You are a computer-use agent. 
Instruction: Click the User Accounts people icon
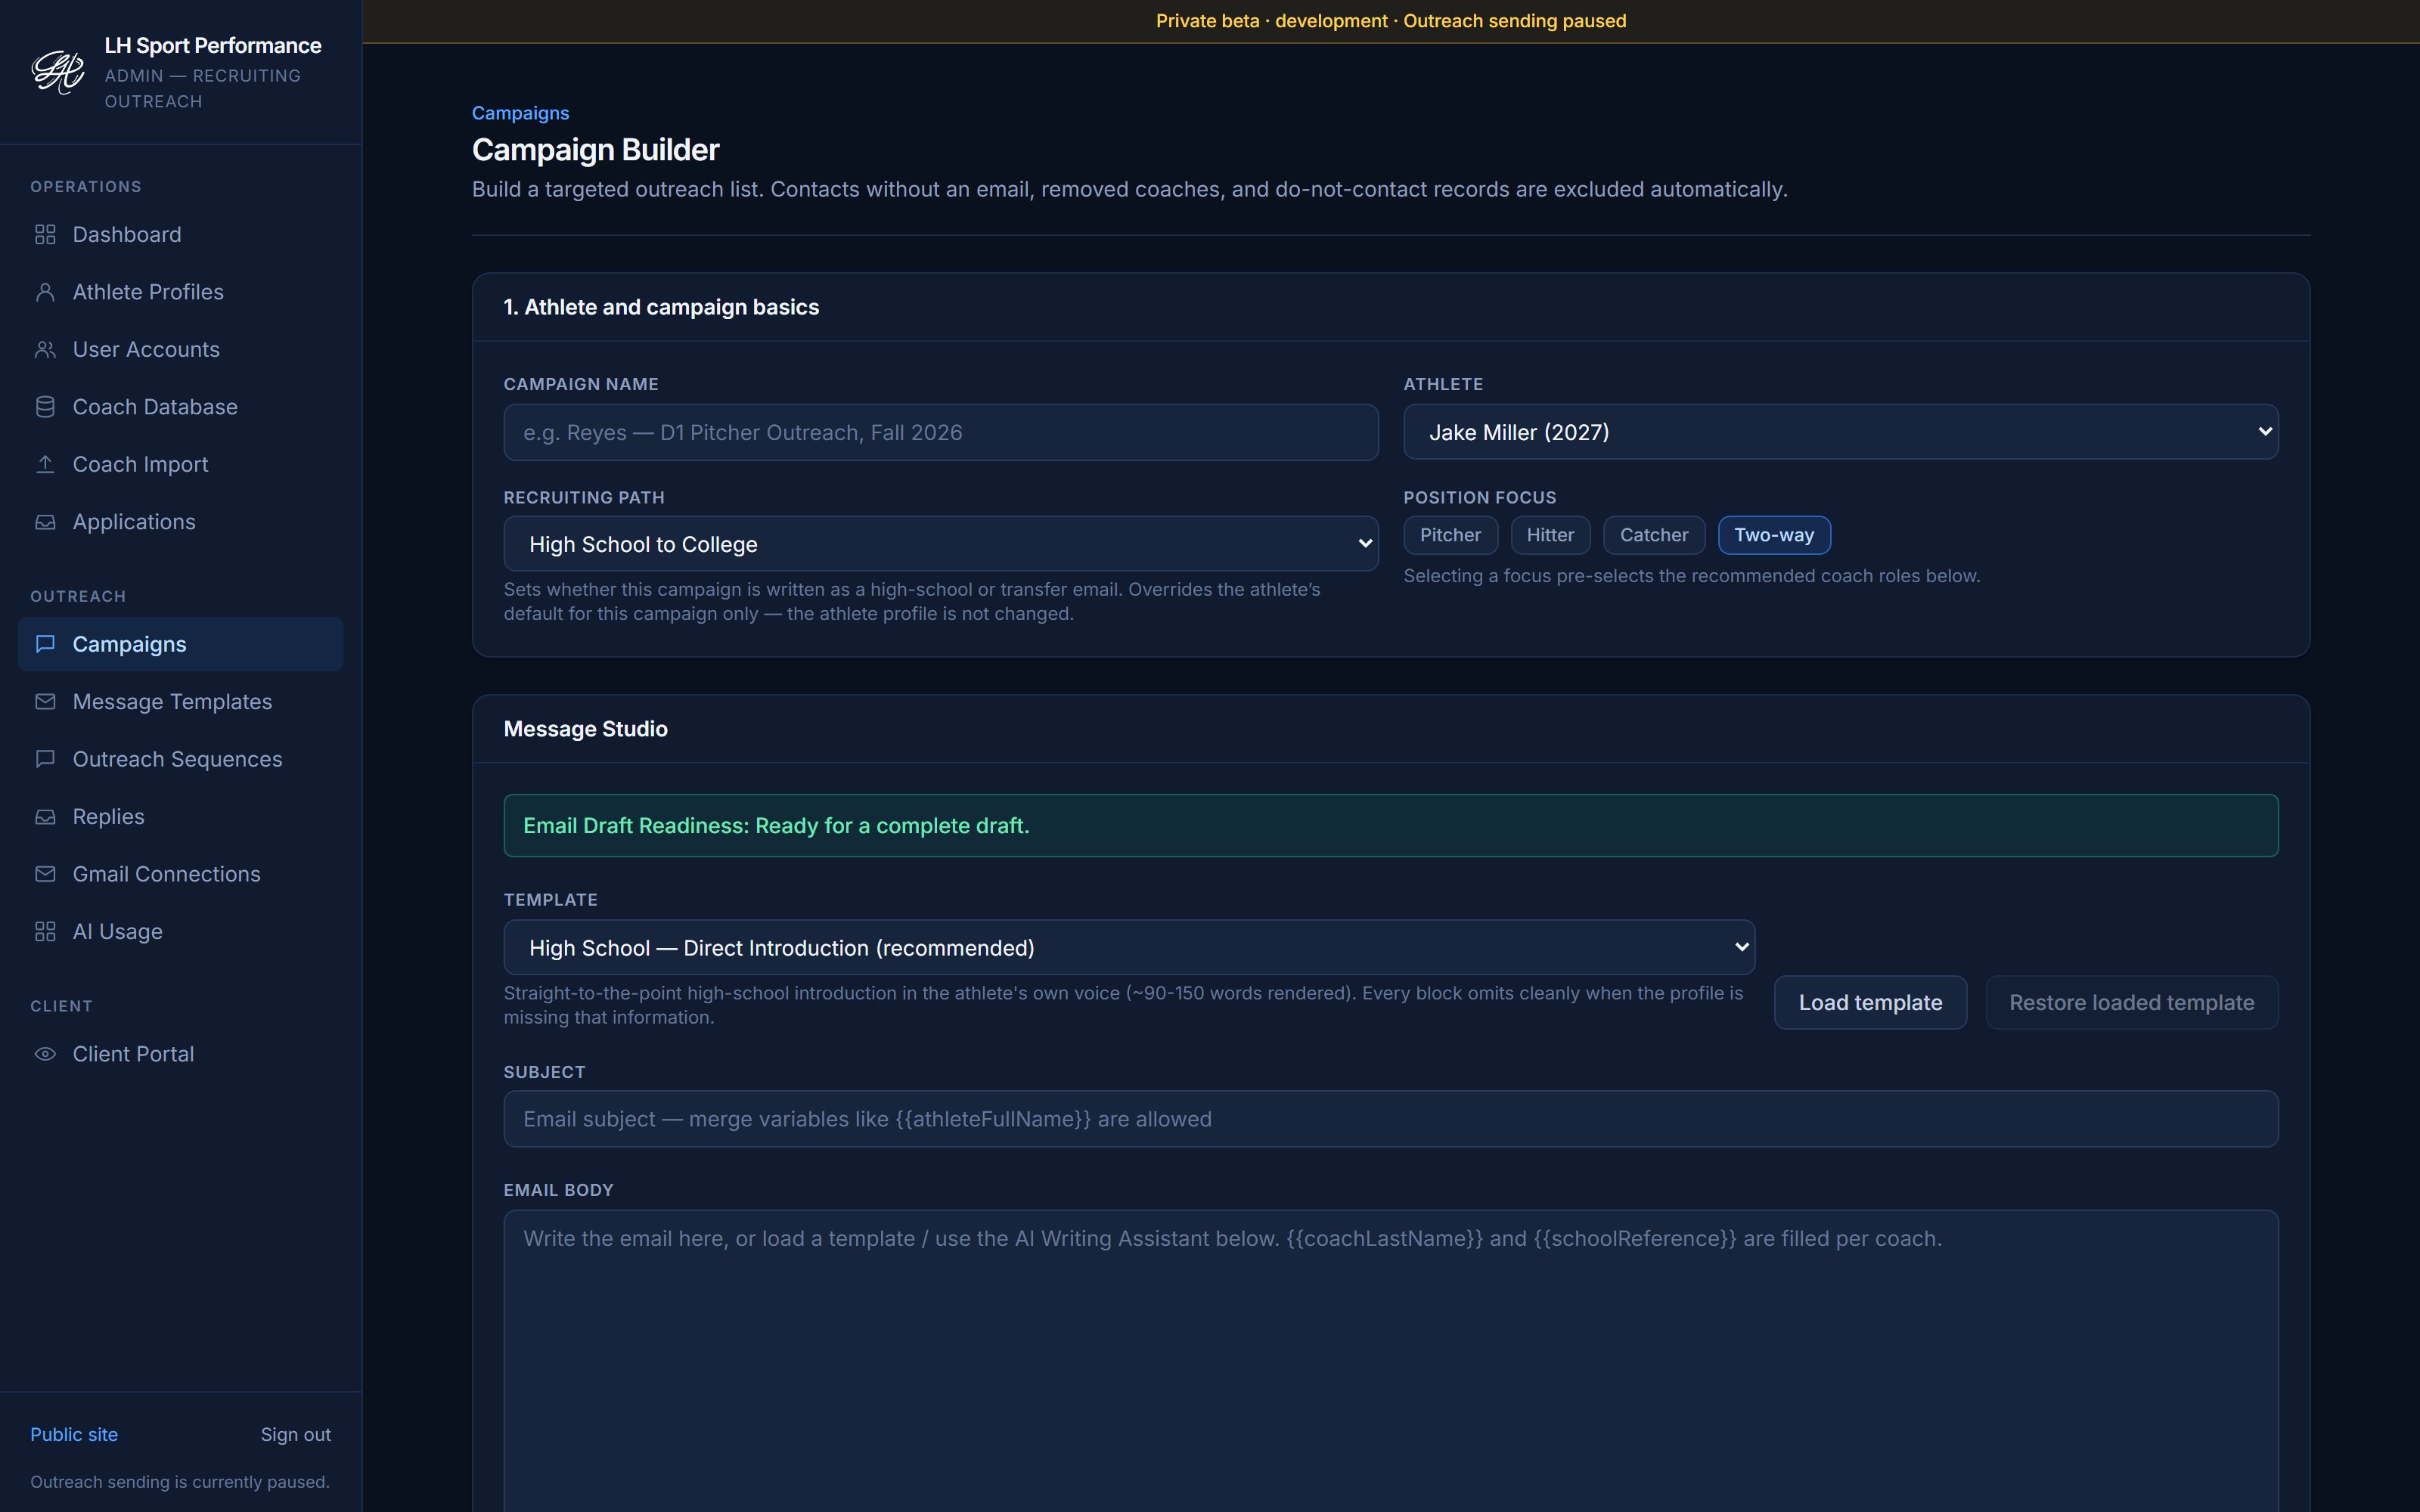pos(45,349)
